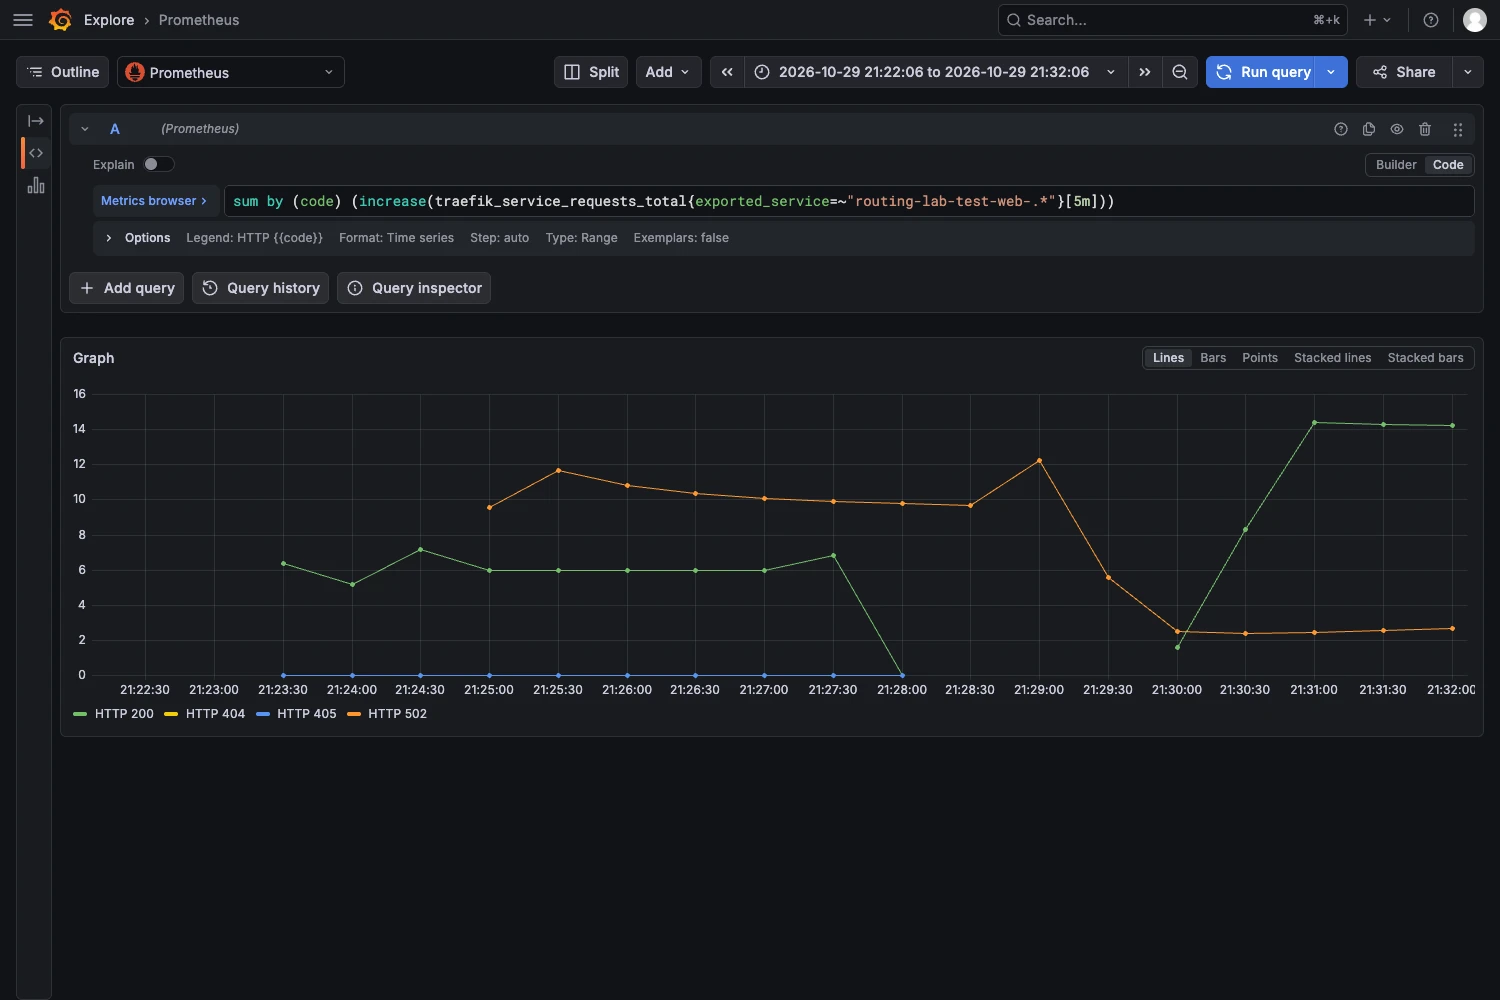Screen dimensions: 1500x1000
Task: Open Query inspector
Action: point(414,288)
